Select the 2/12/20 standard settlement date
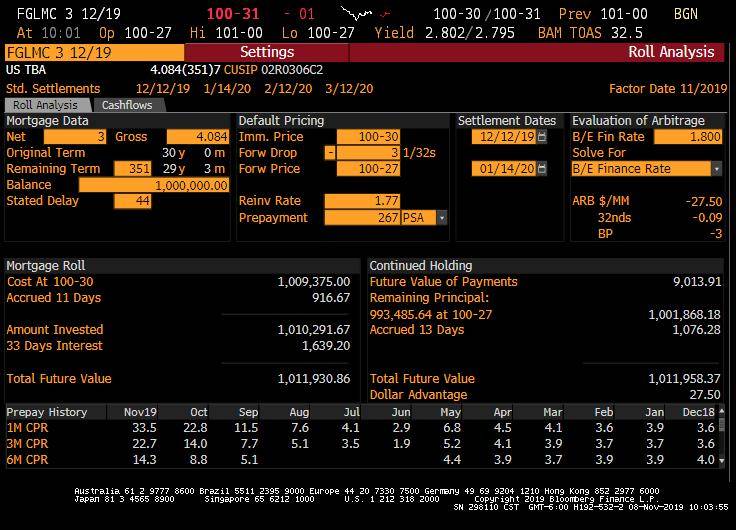The image size is (736, 530). tap(288, 89)
